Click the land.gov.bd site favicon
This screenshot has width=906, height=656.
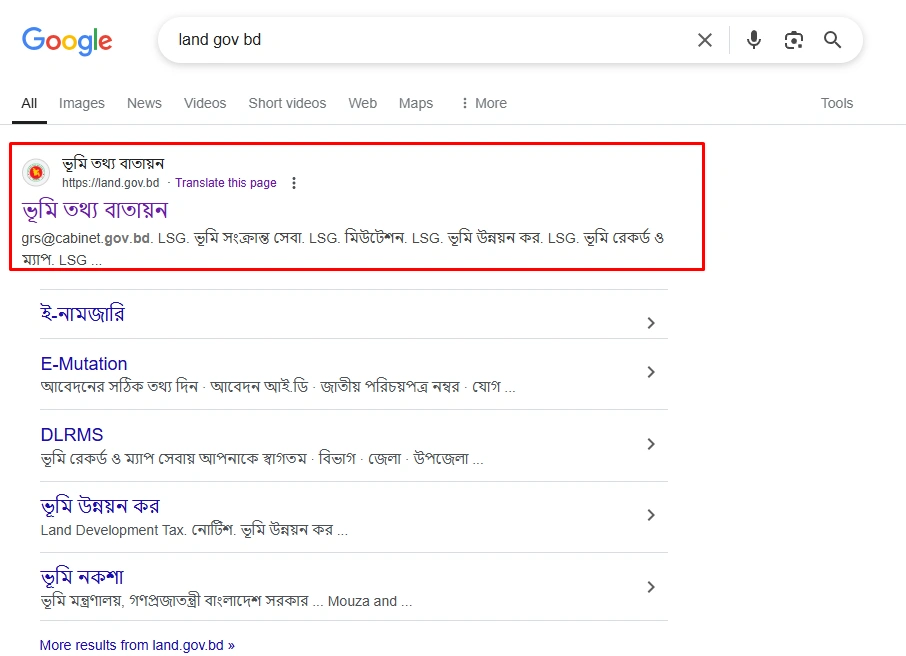(x=36, y=172)
